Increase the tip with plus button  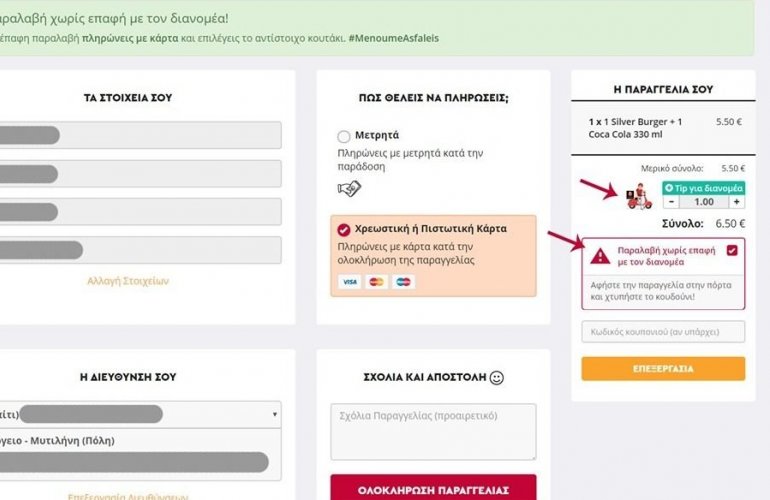736,202
